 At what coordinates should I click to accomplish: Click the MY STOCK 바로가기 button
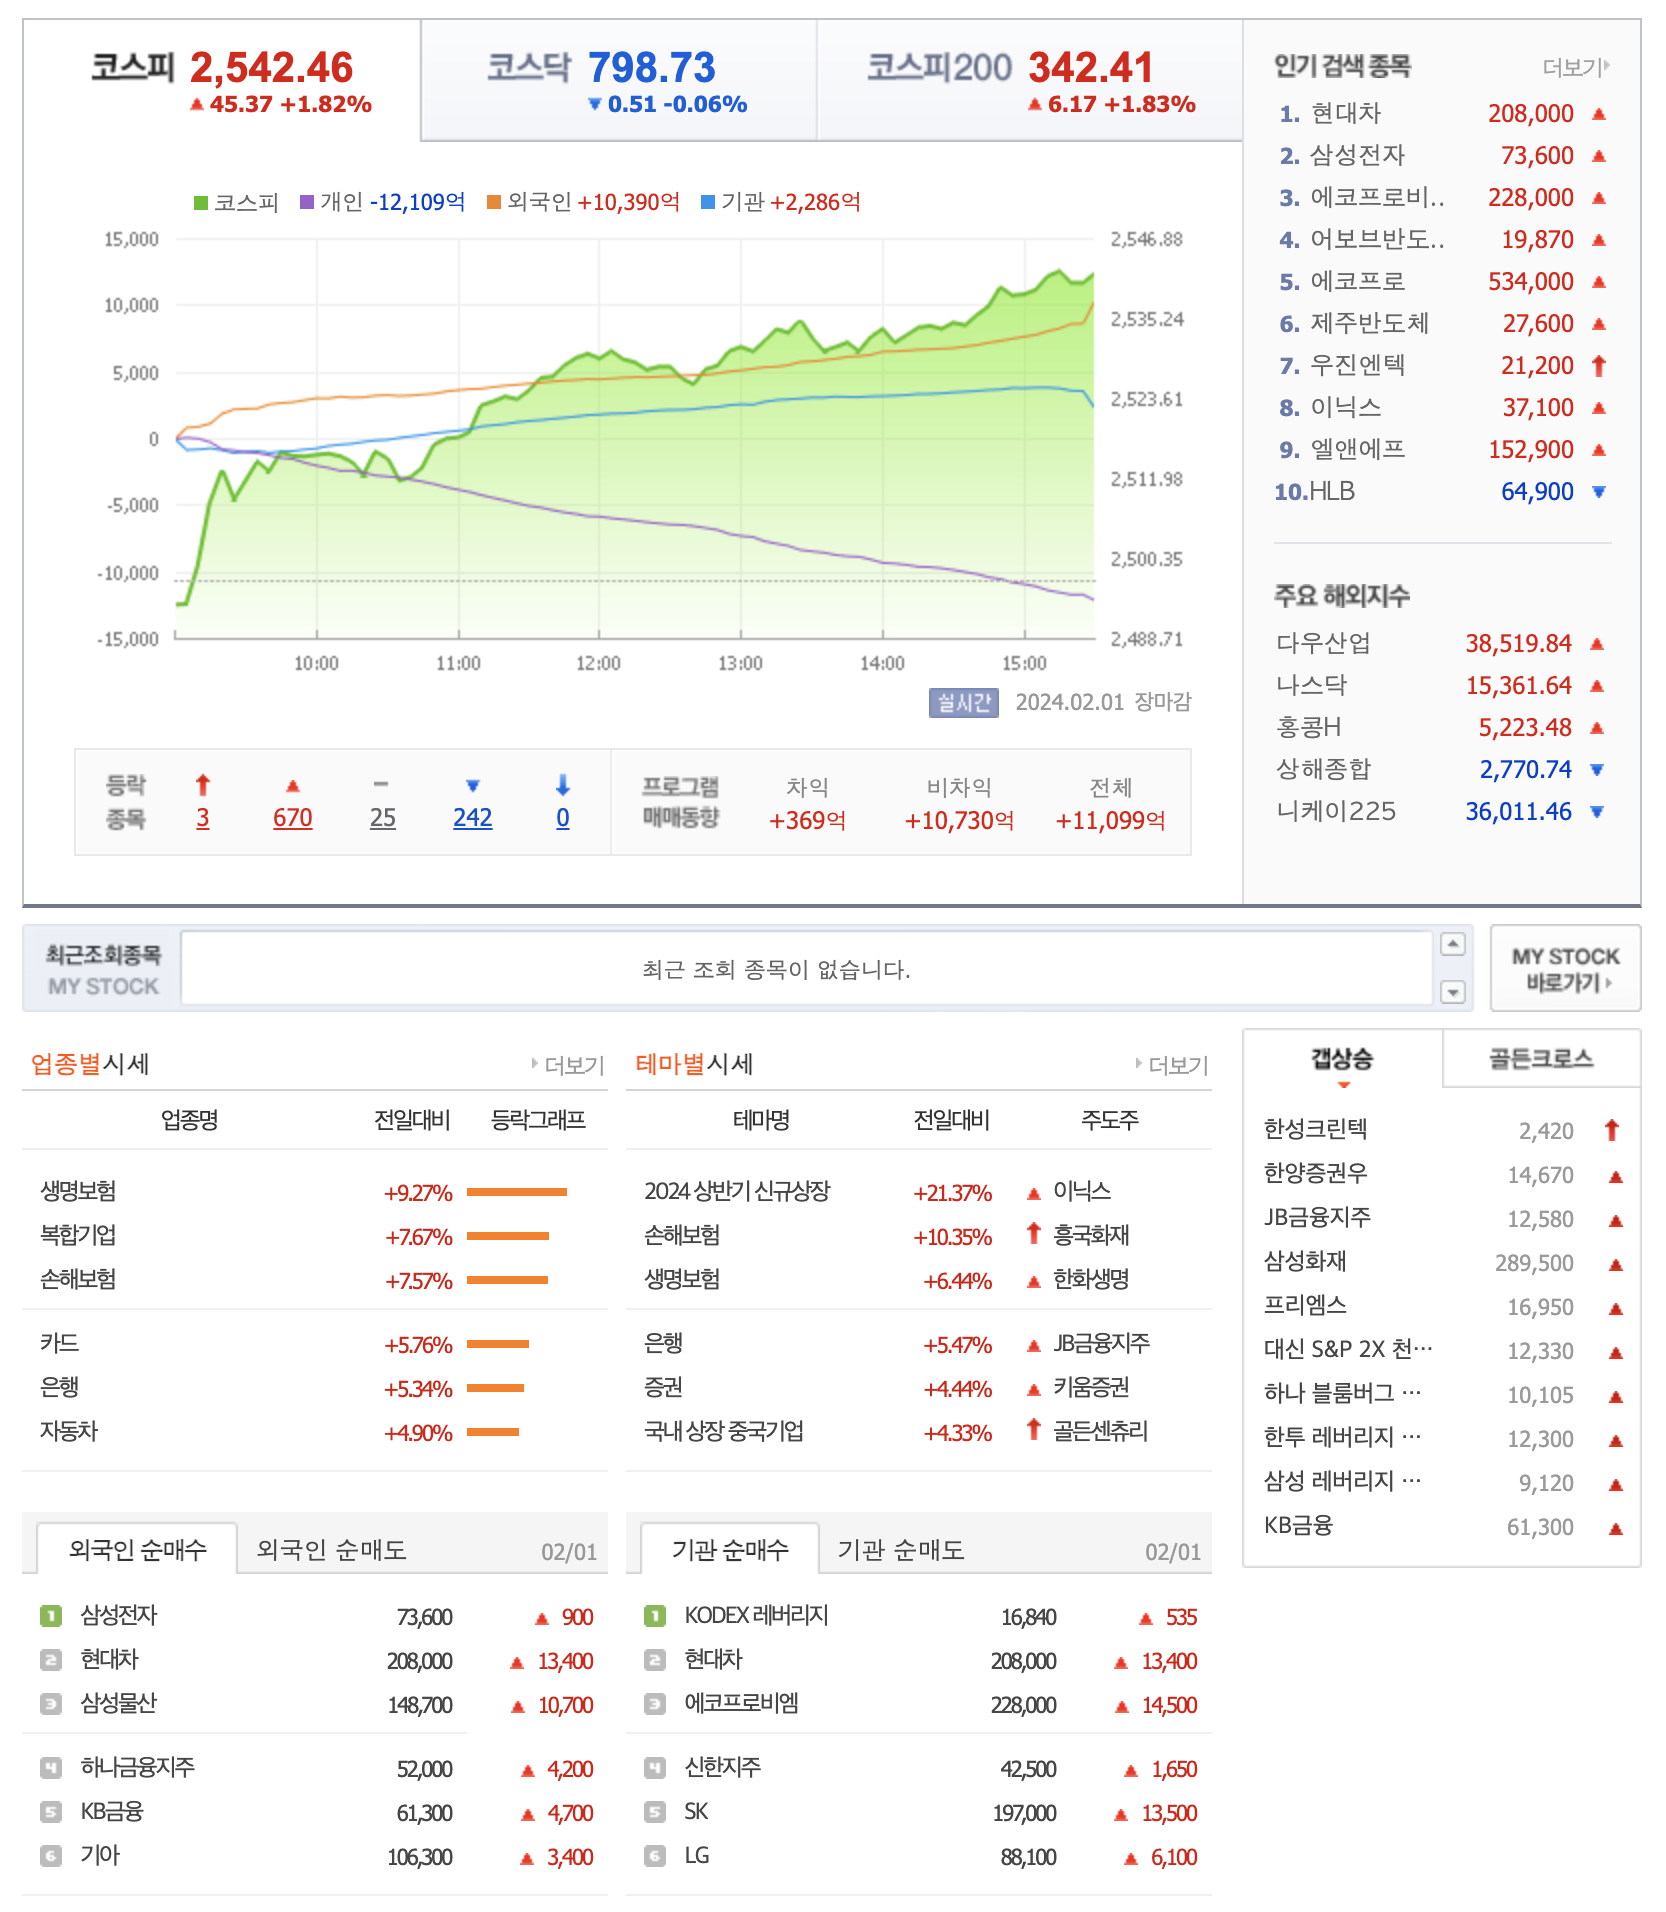(x=1565, y=969)
